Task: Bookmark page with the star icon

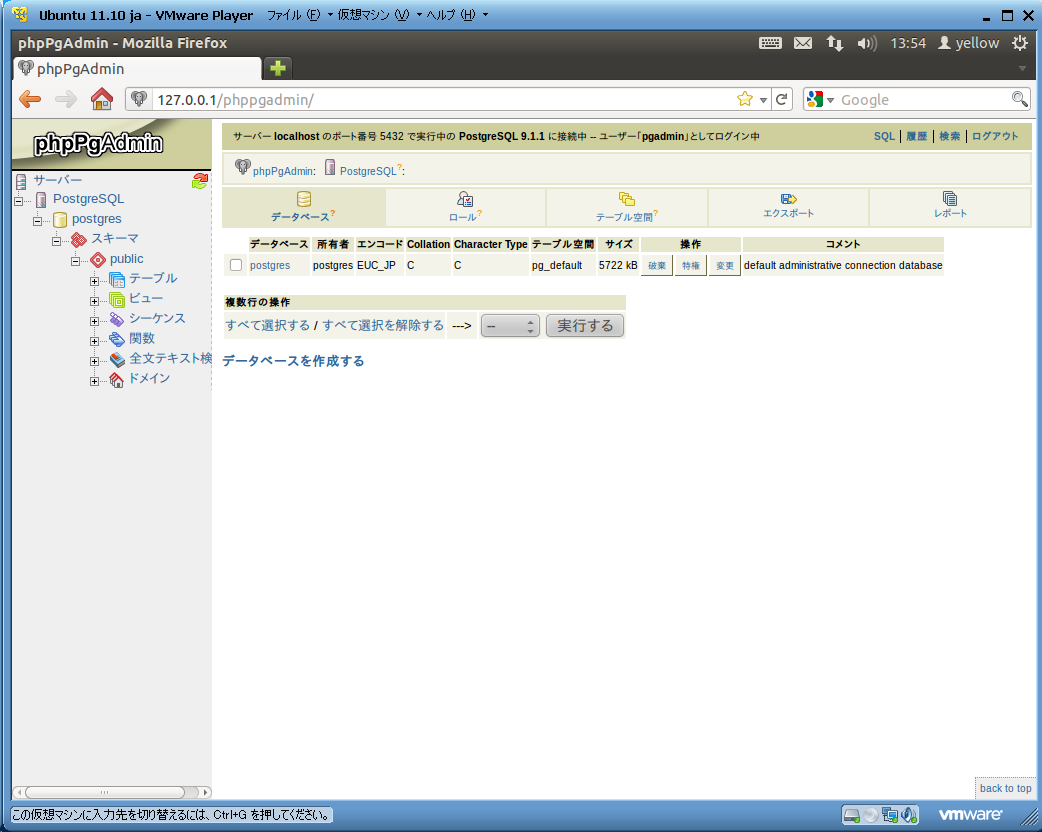Action: [x=745, y=100]
